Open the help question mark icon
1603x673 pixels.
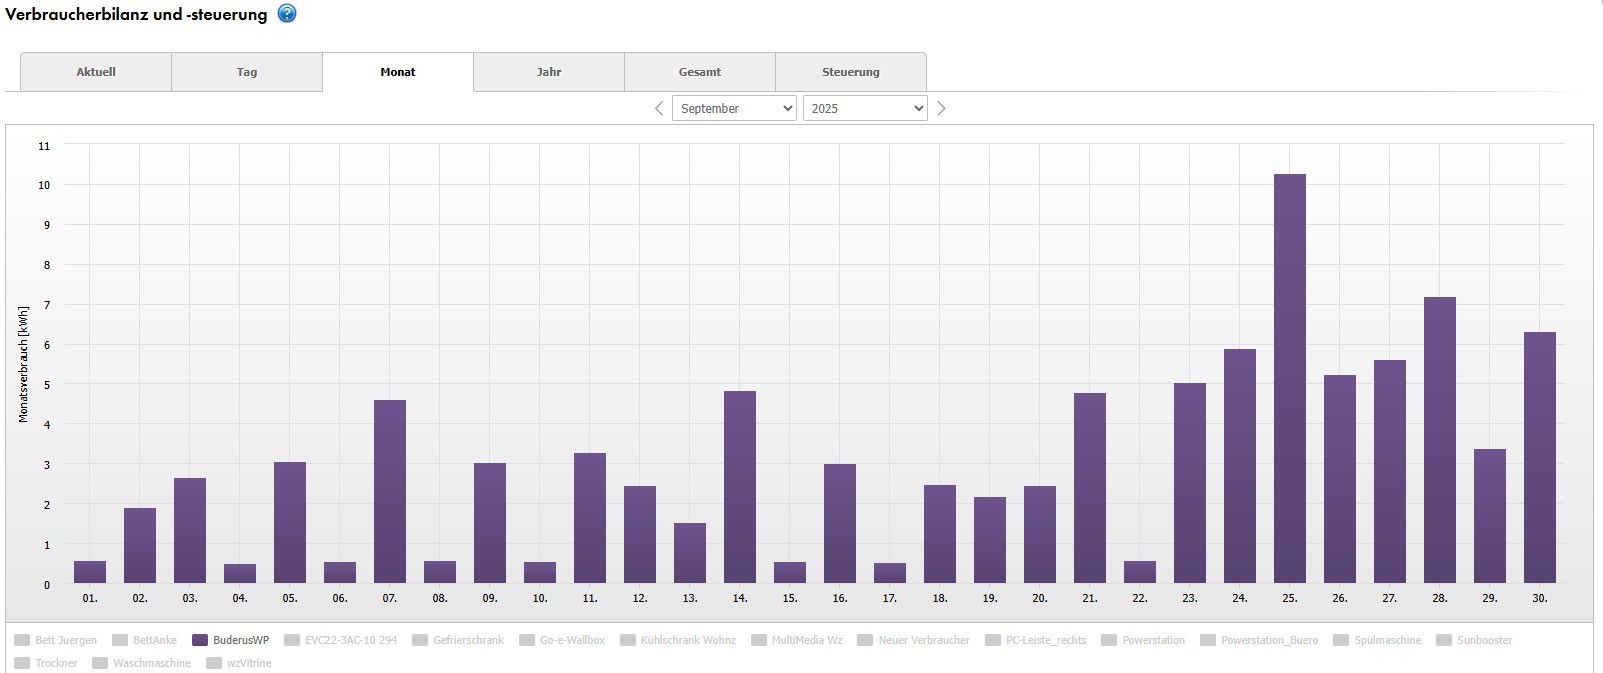tap(287, 14)
